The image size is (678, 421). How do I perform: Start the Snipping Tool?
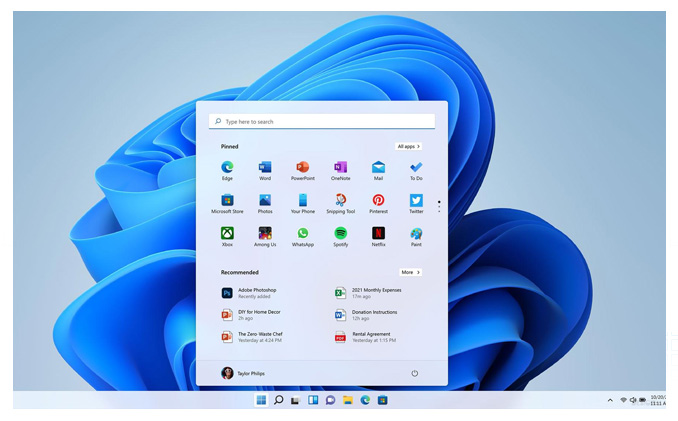point(340,204)
